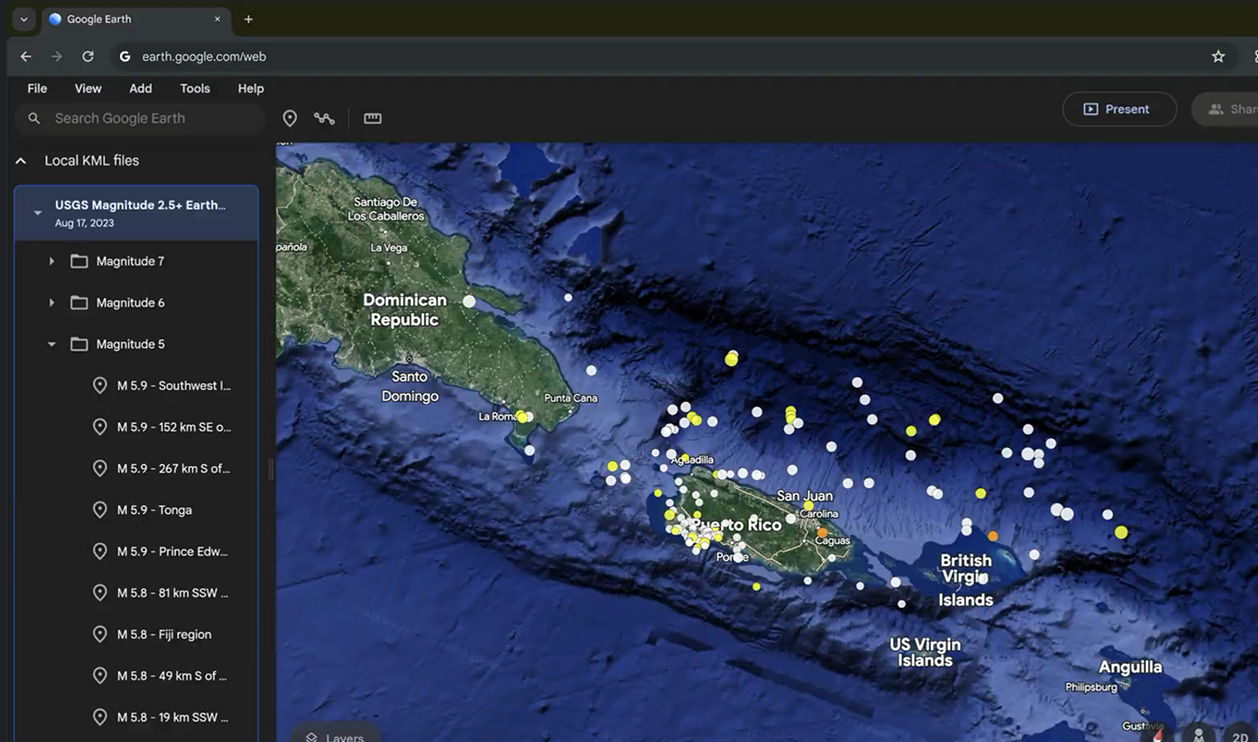
Task: Select the M 5.8 - 19 km SSW row
Action: pos(136,718)
